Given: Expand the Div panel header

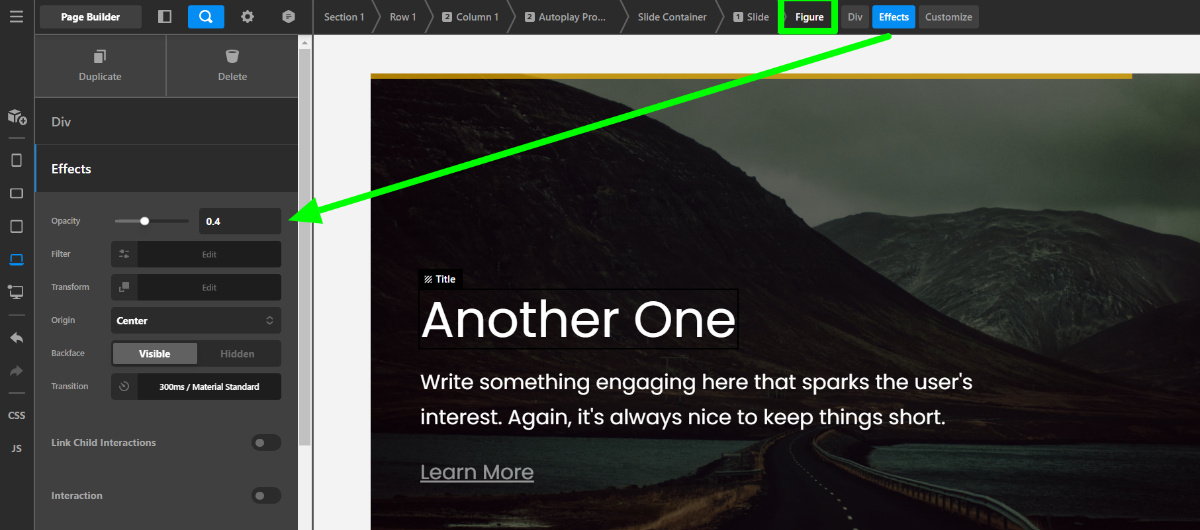Looking at the screenshot, I should coord(166,122).
